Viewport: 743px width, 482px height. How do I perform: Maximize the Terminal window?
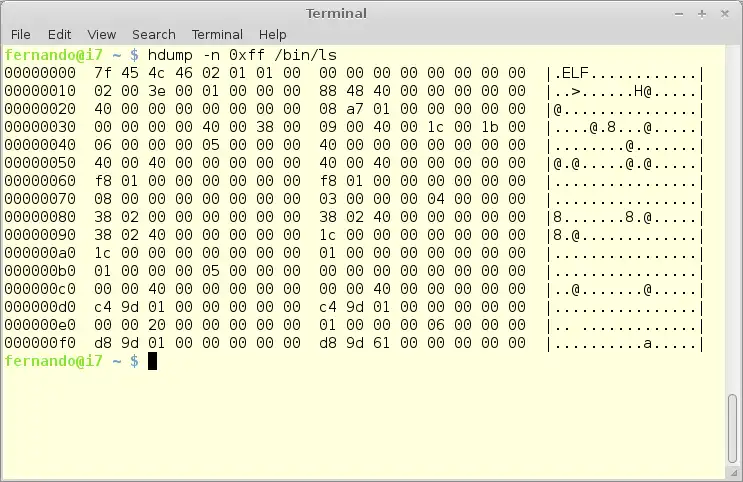point(702,14)
